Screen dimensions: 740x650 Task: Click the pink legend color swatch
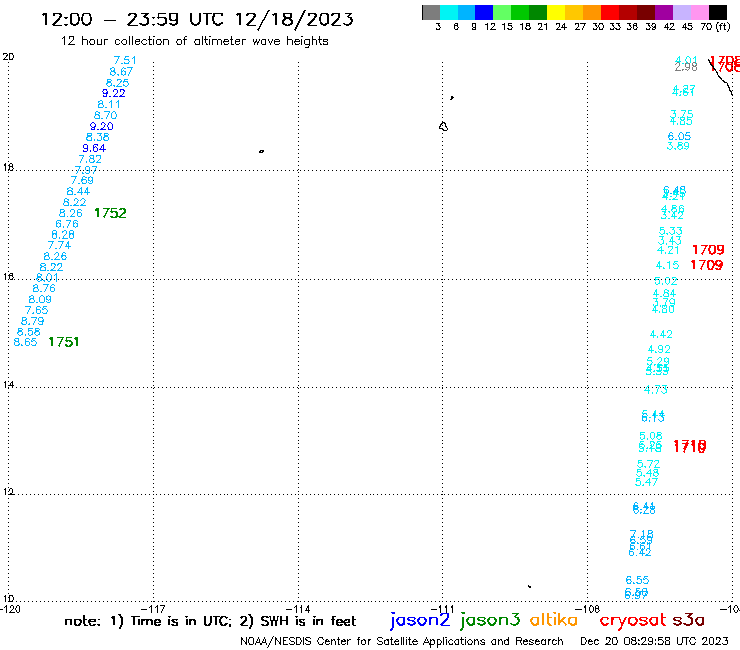(699, 12)
